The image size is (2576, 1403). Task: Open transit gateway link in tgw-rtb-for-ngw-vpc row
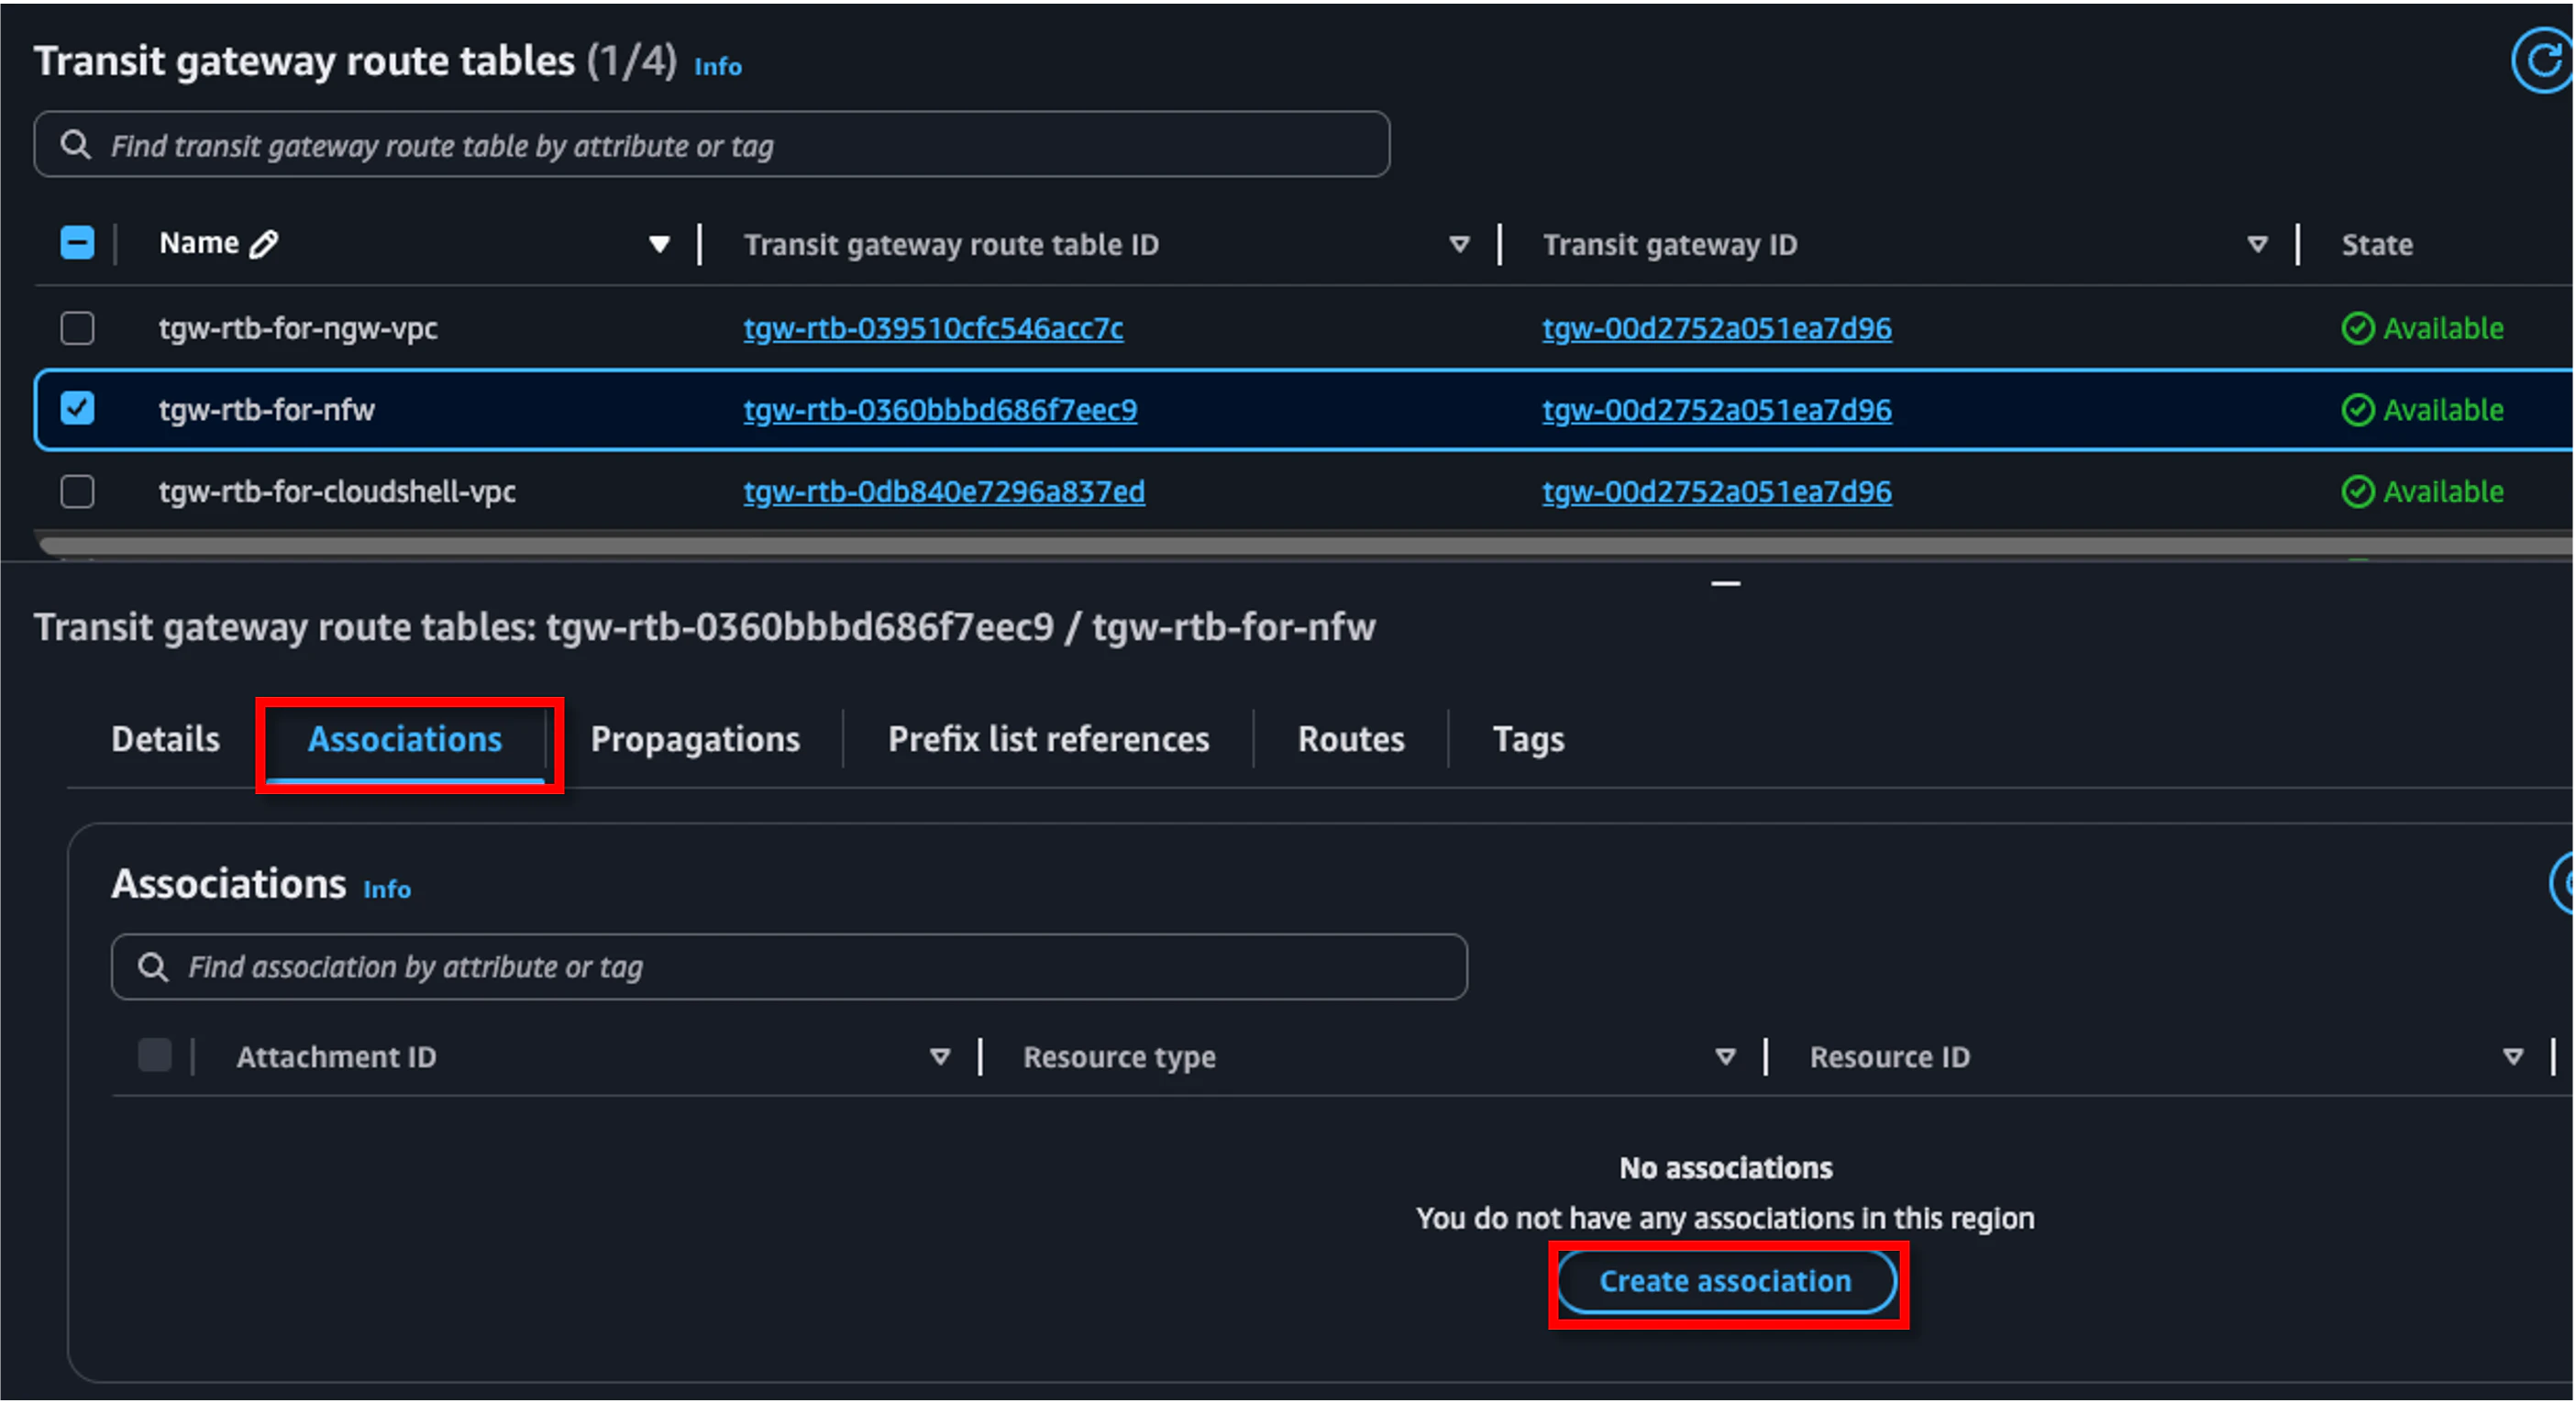pyautogui.click(x=1716, y=329)
